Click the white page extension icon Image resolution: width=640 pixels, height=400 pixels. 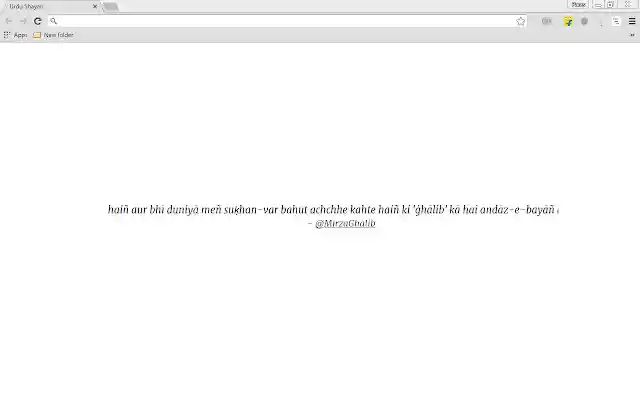point(616,21)
